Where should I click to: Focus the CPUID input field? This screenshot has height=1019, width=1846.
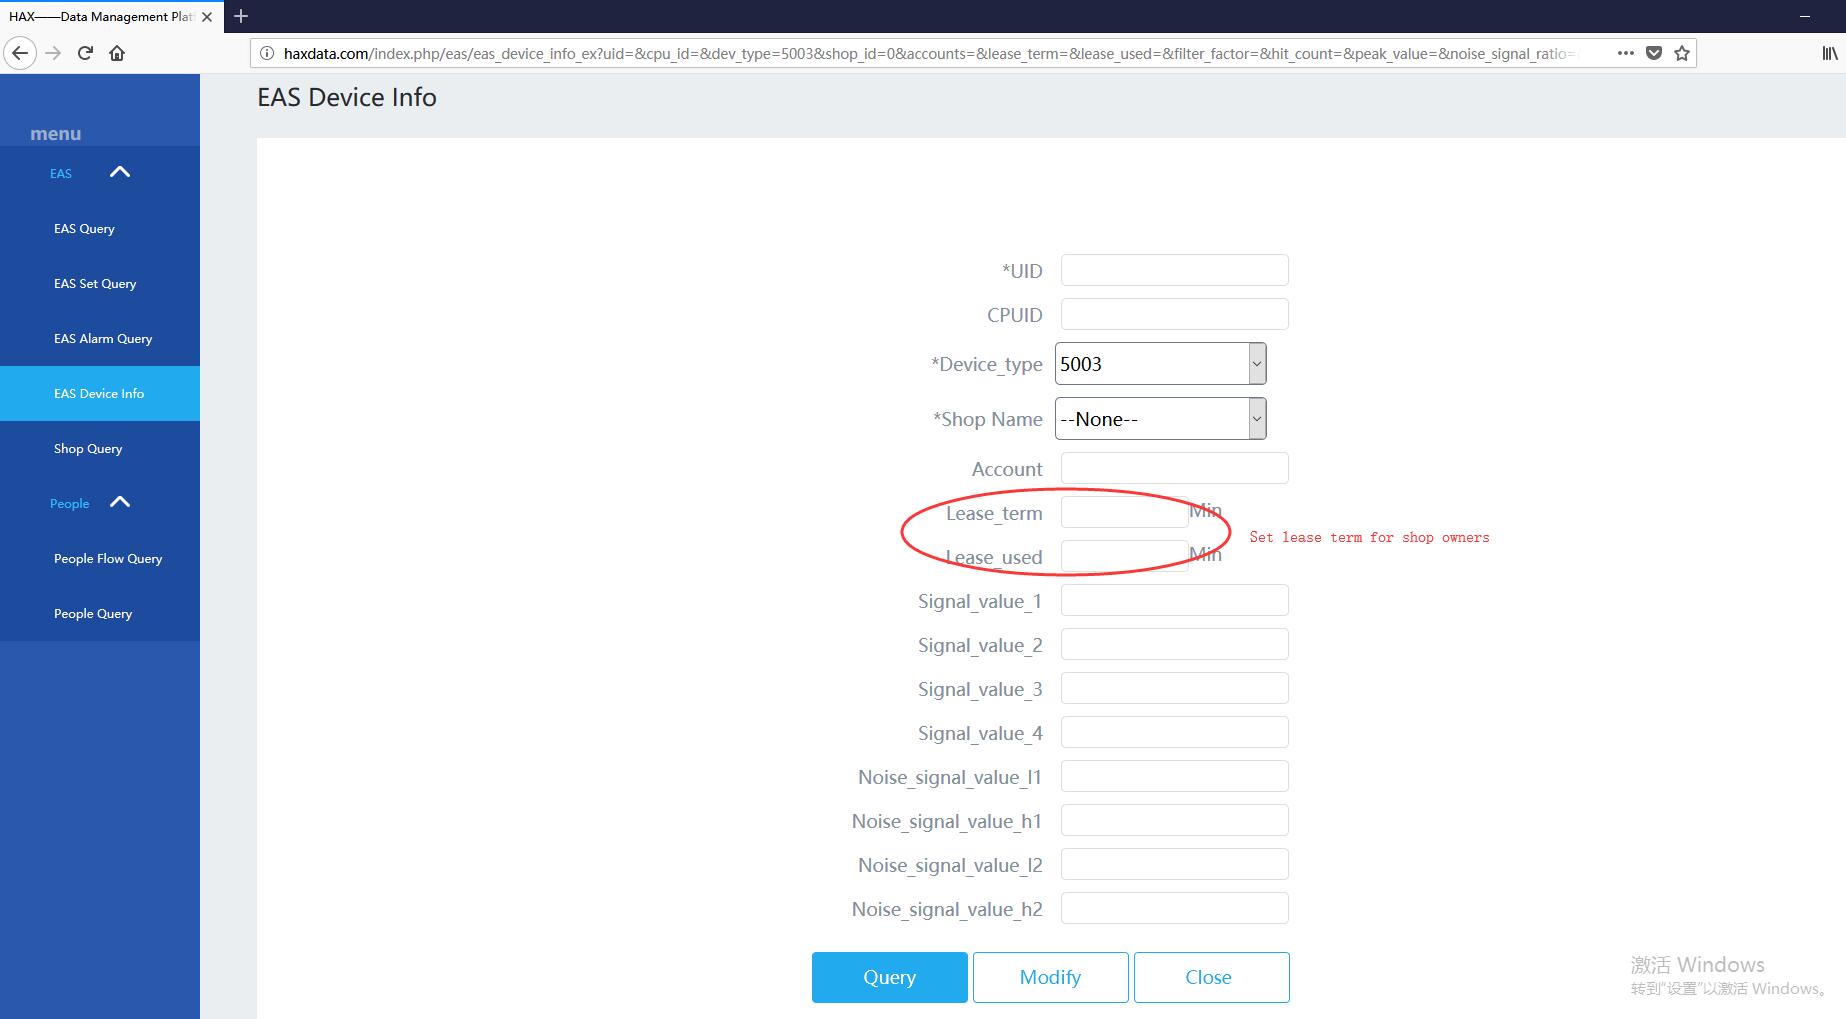(1175, 314)
